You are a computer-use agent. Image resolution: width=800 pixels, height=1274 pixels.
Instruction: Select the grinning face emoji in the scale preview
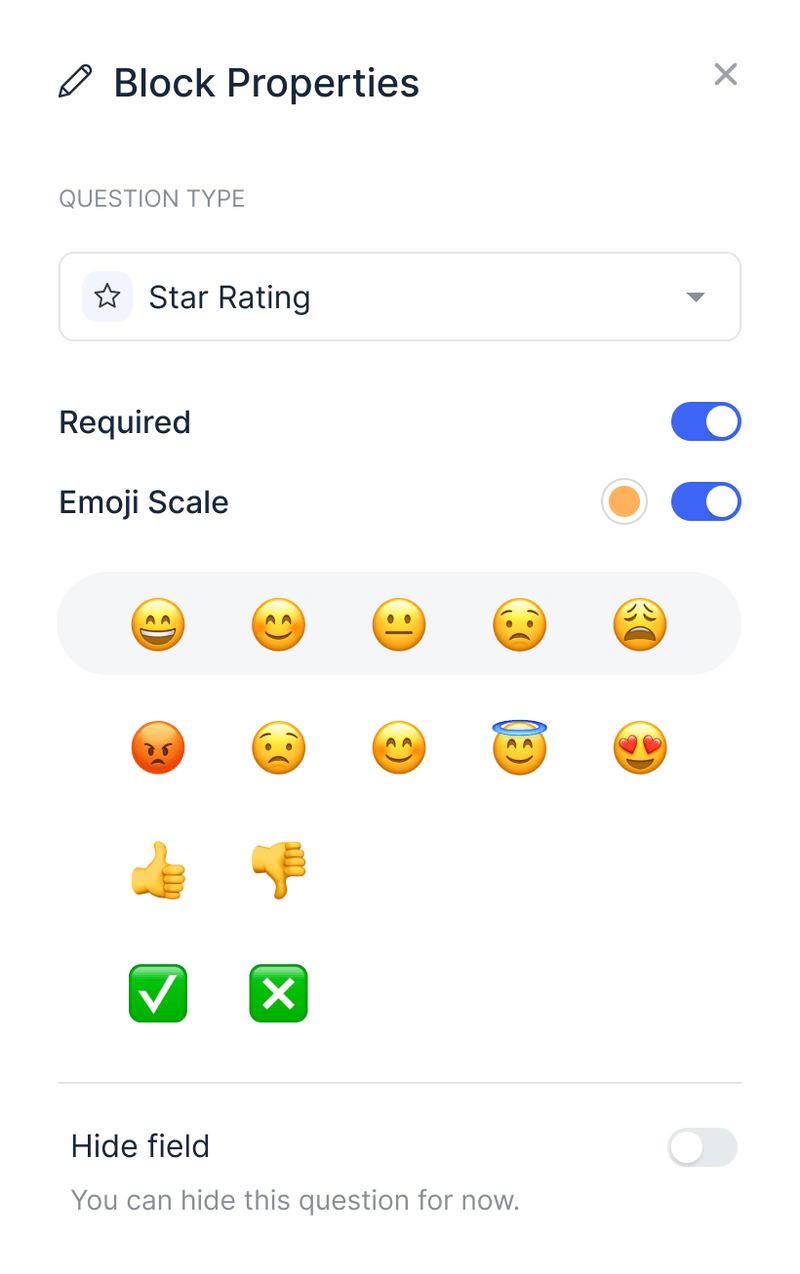158,624
